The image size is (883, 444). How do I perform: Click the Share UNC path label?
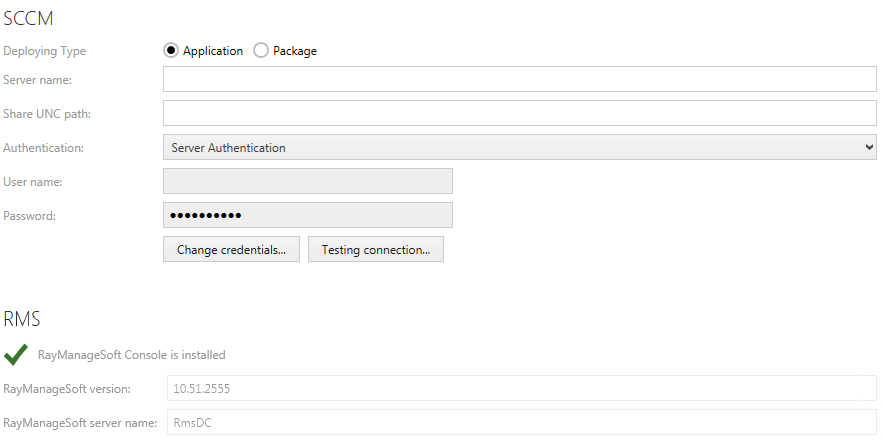47,114
